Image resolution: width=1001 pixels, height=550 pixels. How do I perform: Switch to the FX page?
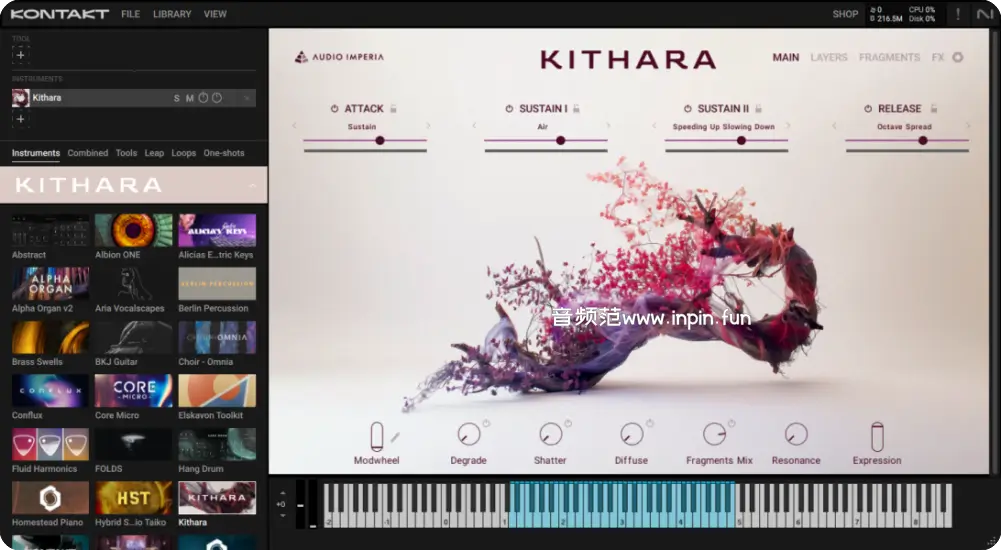click(x=937, y=57)
